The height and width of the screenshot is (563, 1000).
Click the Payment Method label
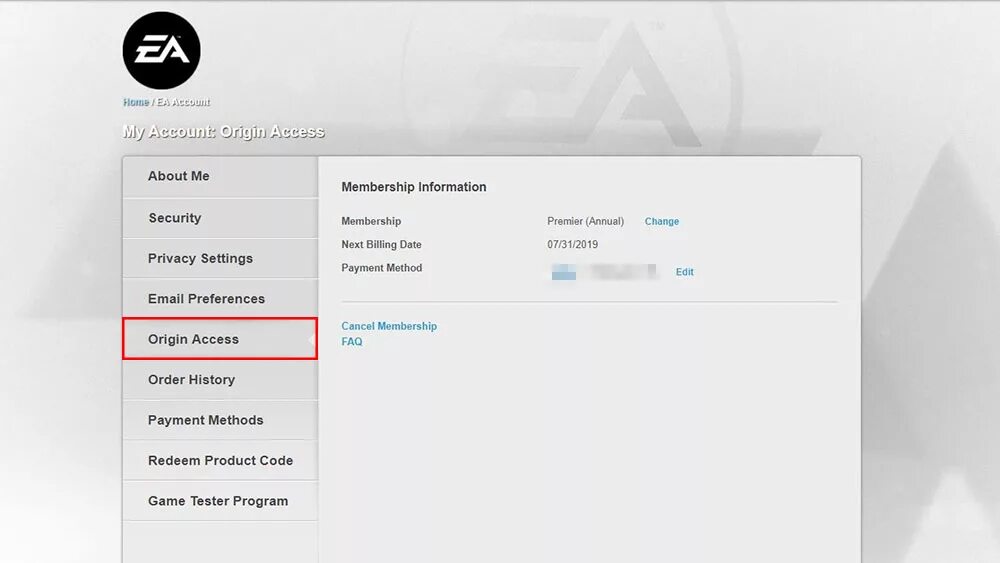coord(381,268)
